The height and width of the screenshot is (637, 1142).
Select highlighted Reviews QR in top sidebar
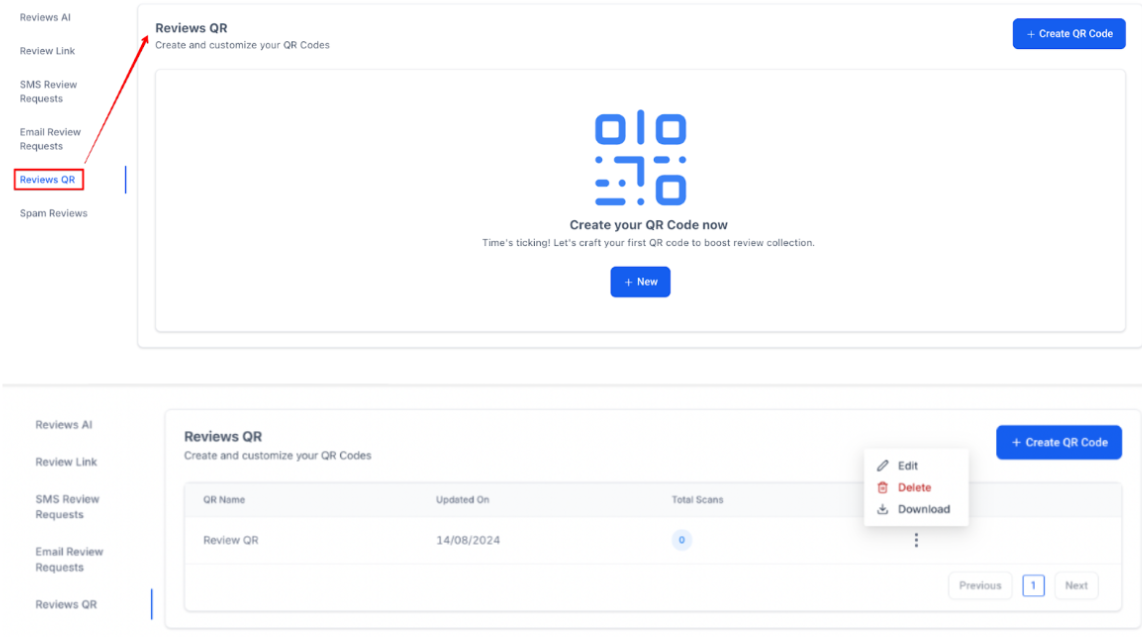49,180
